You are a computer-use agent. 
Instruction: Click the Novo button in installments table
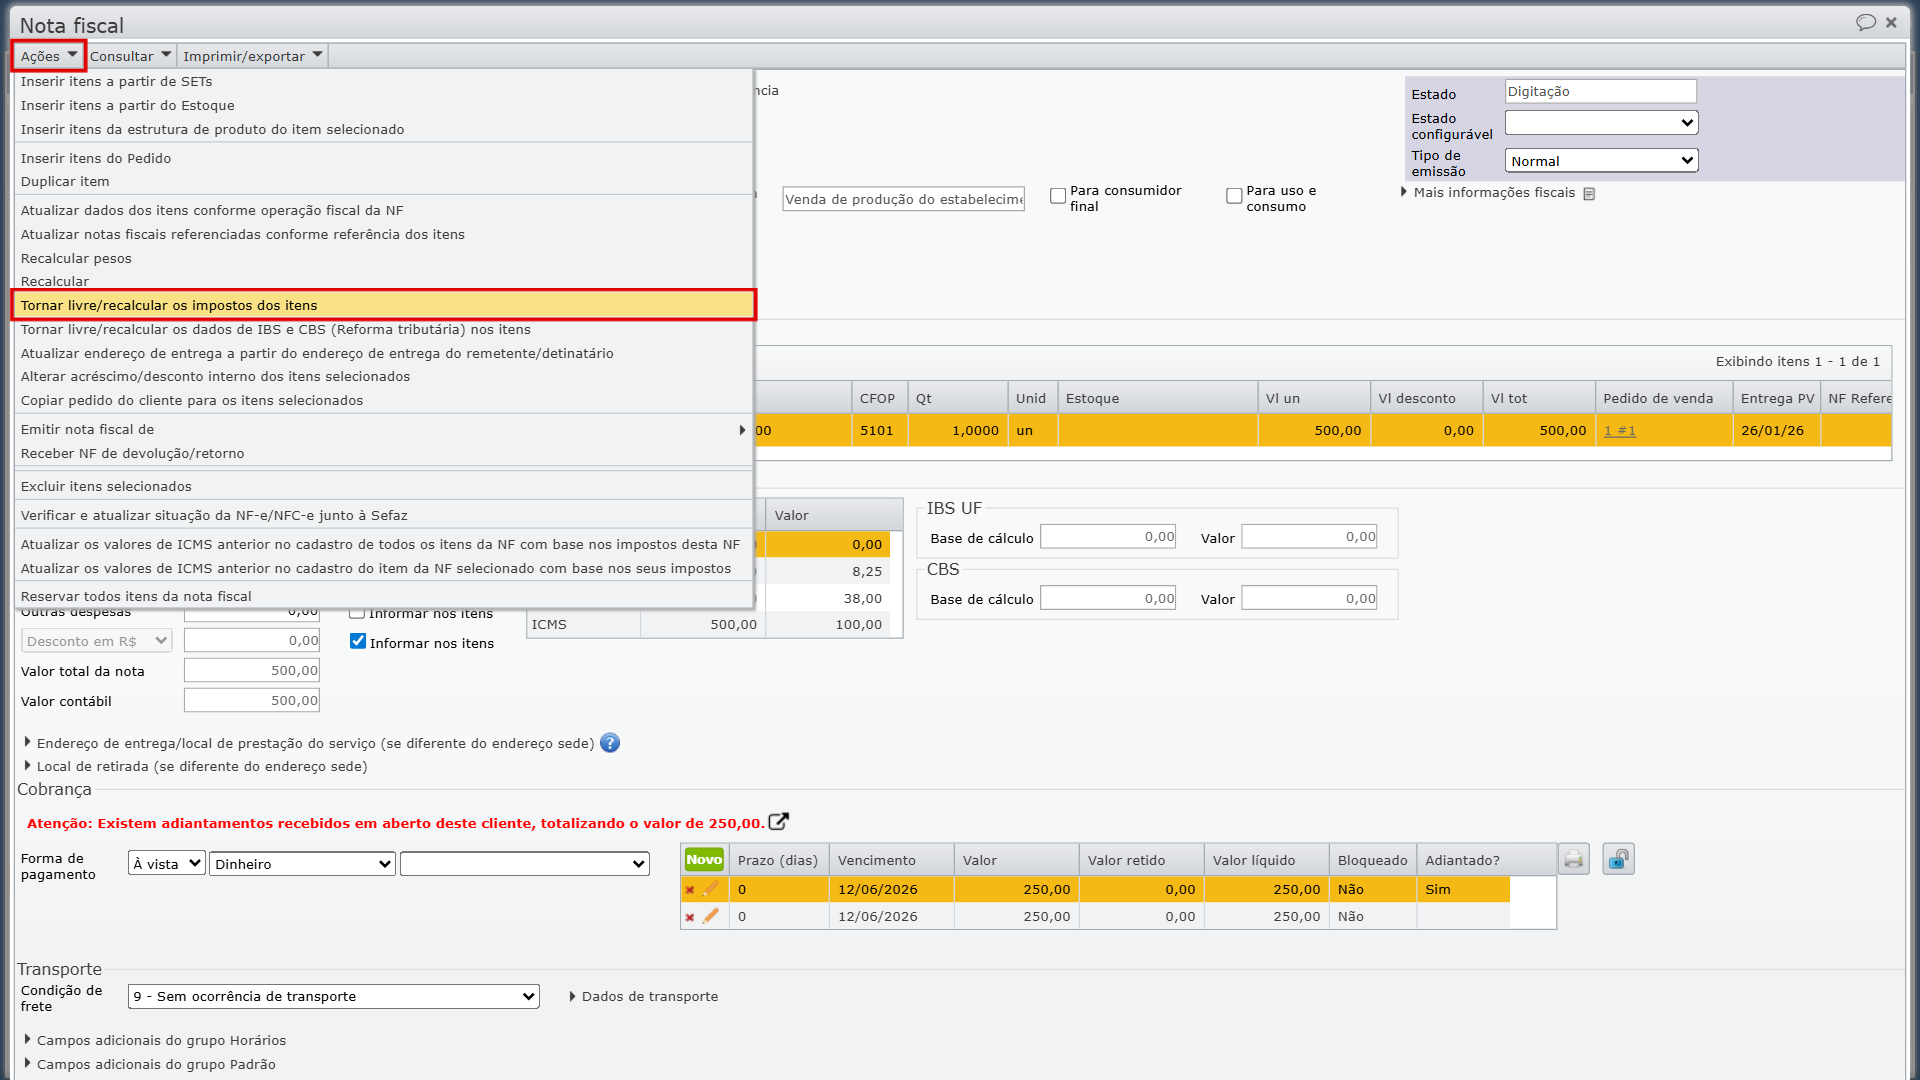(x=704, y=859)
